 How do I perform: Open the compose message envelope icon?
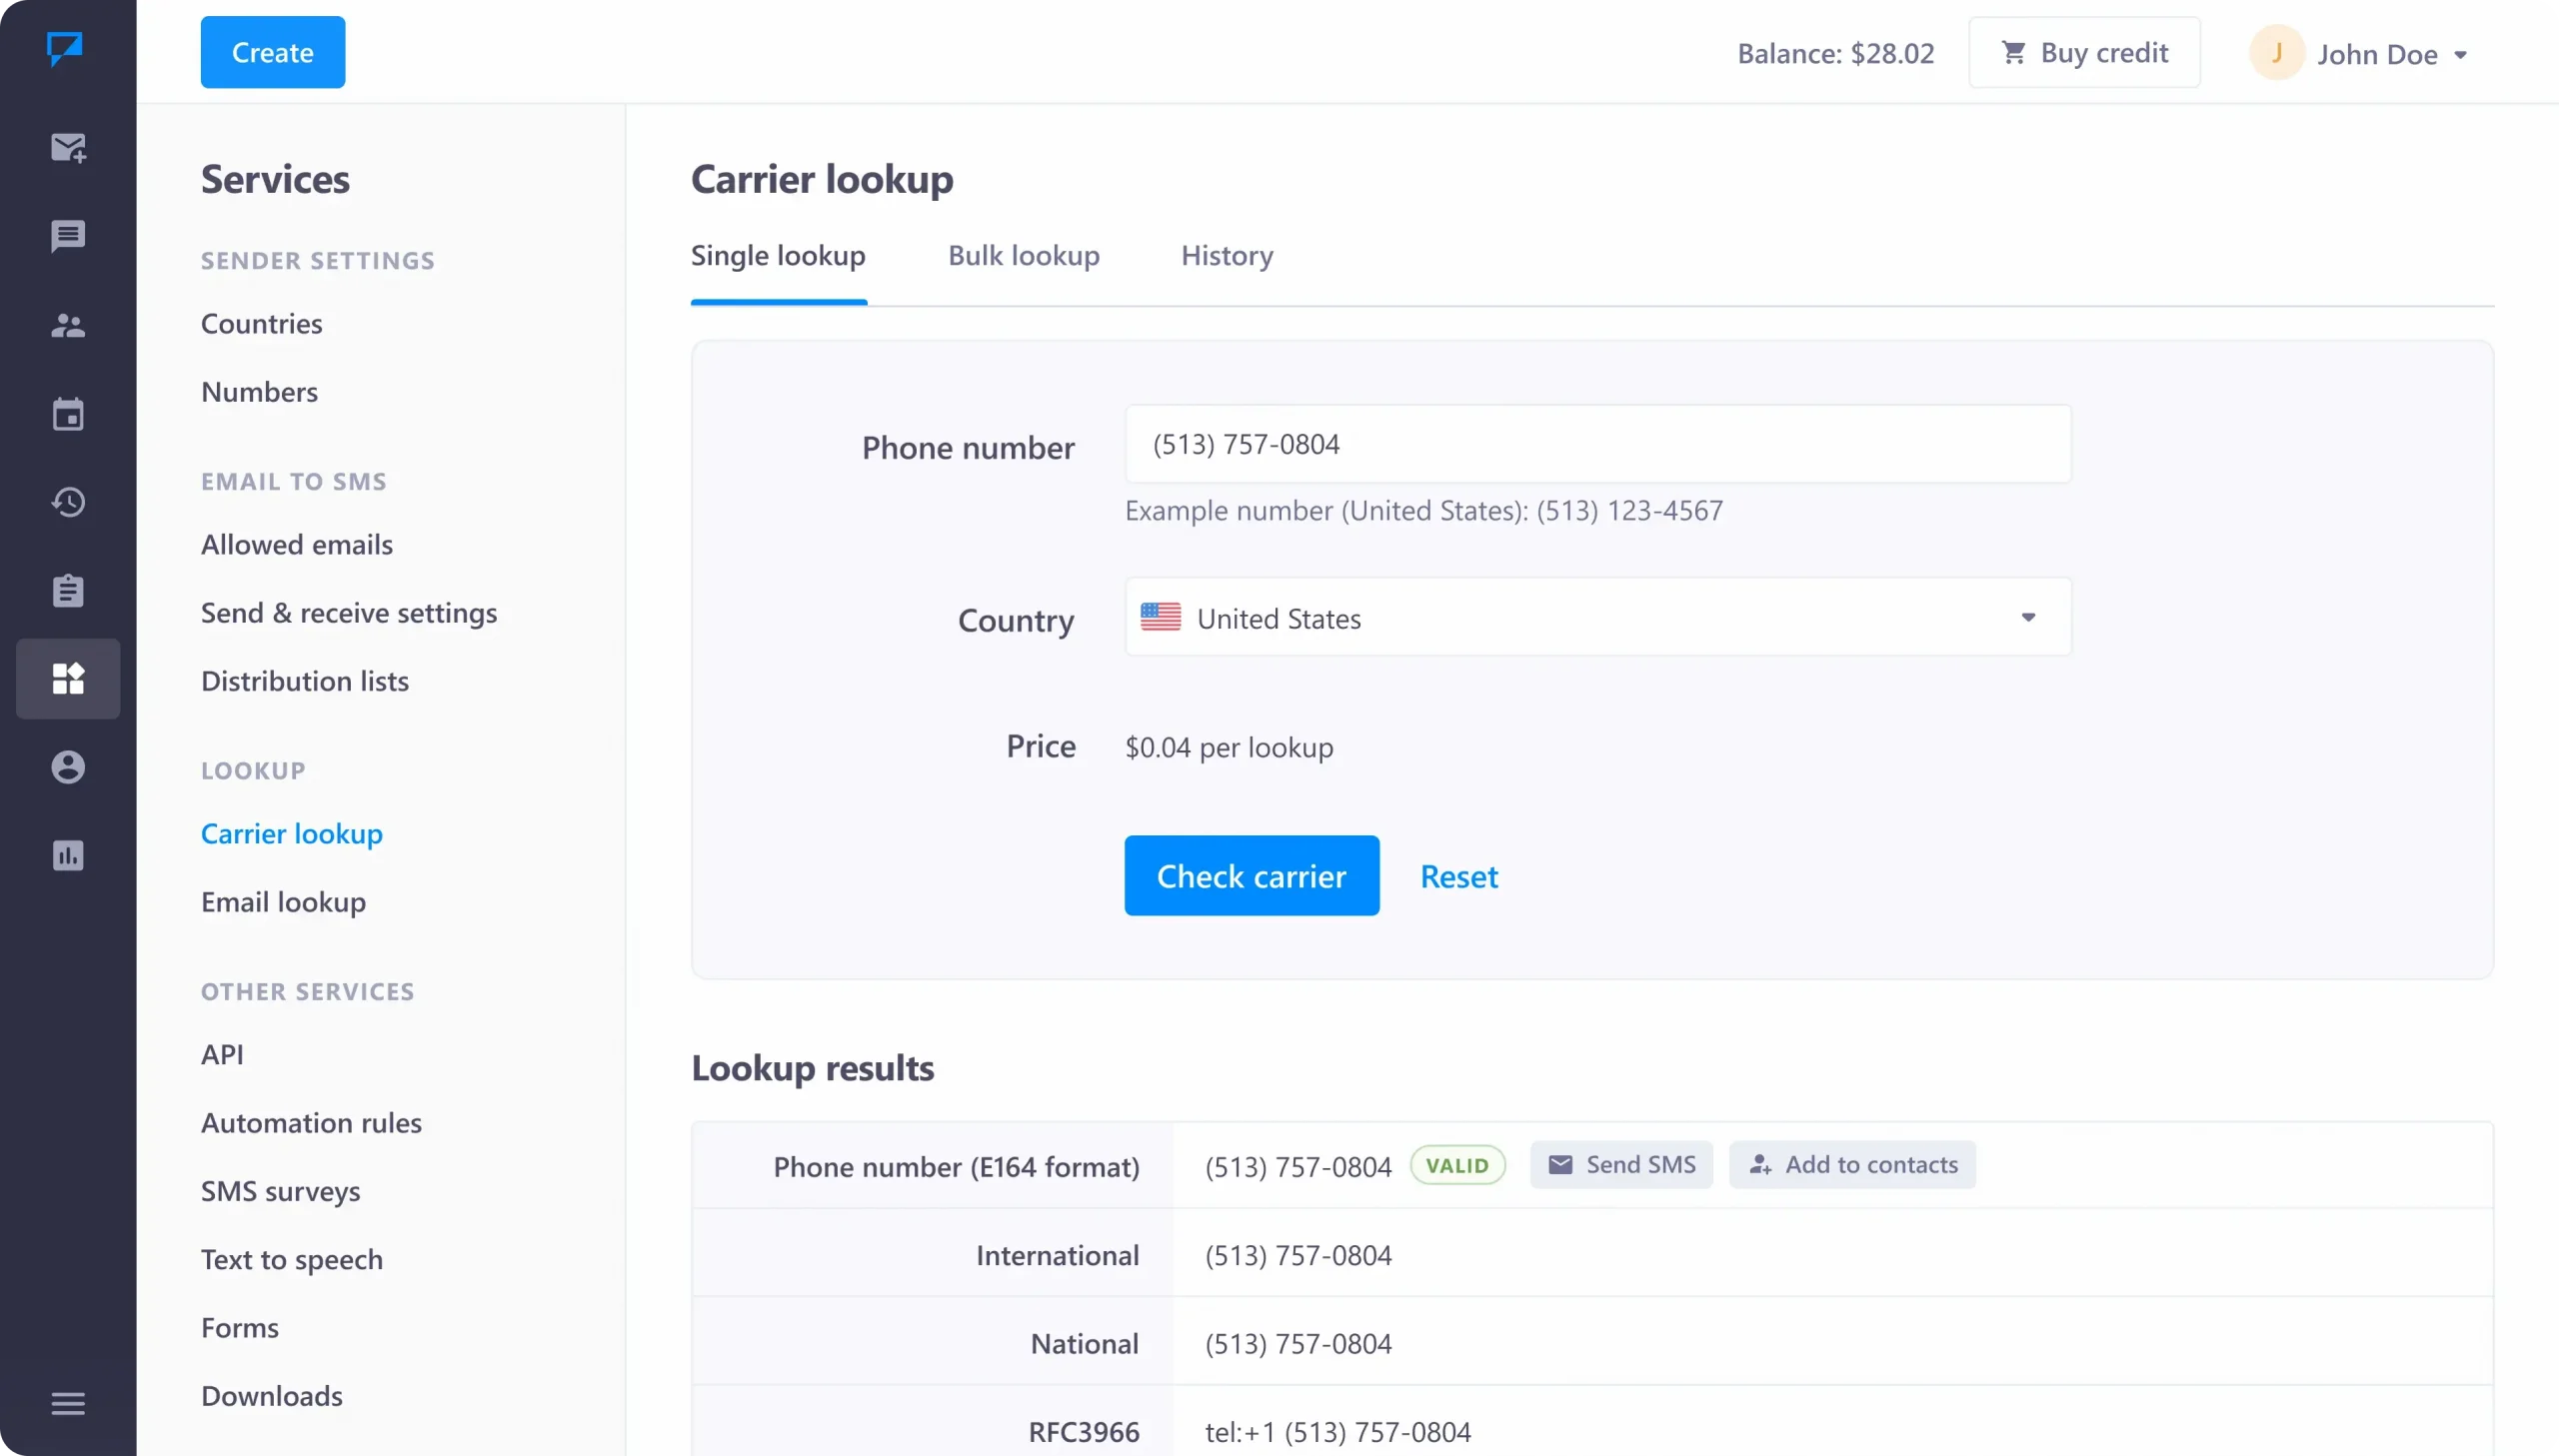68,148
